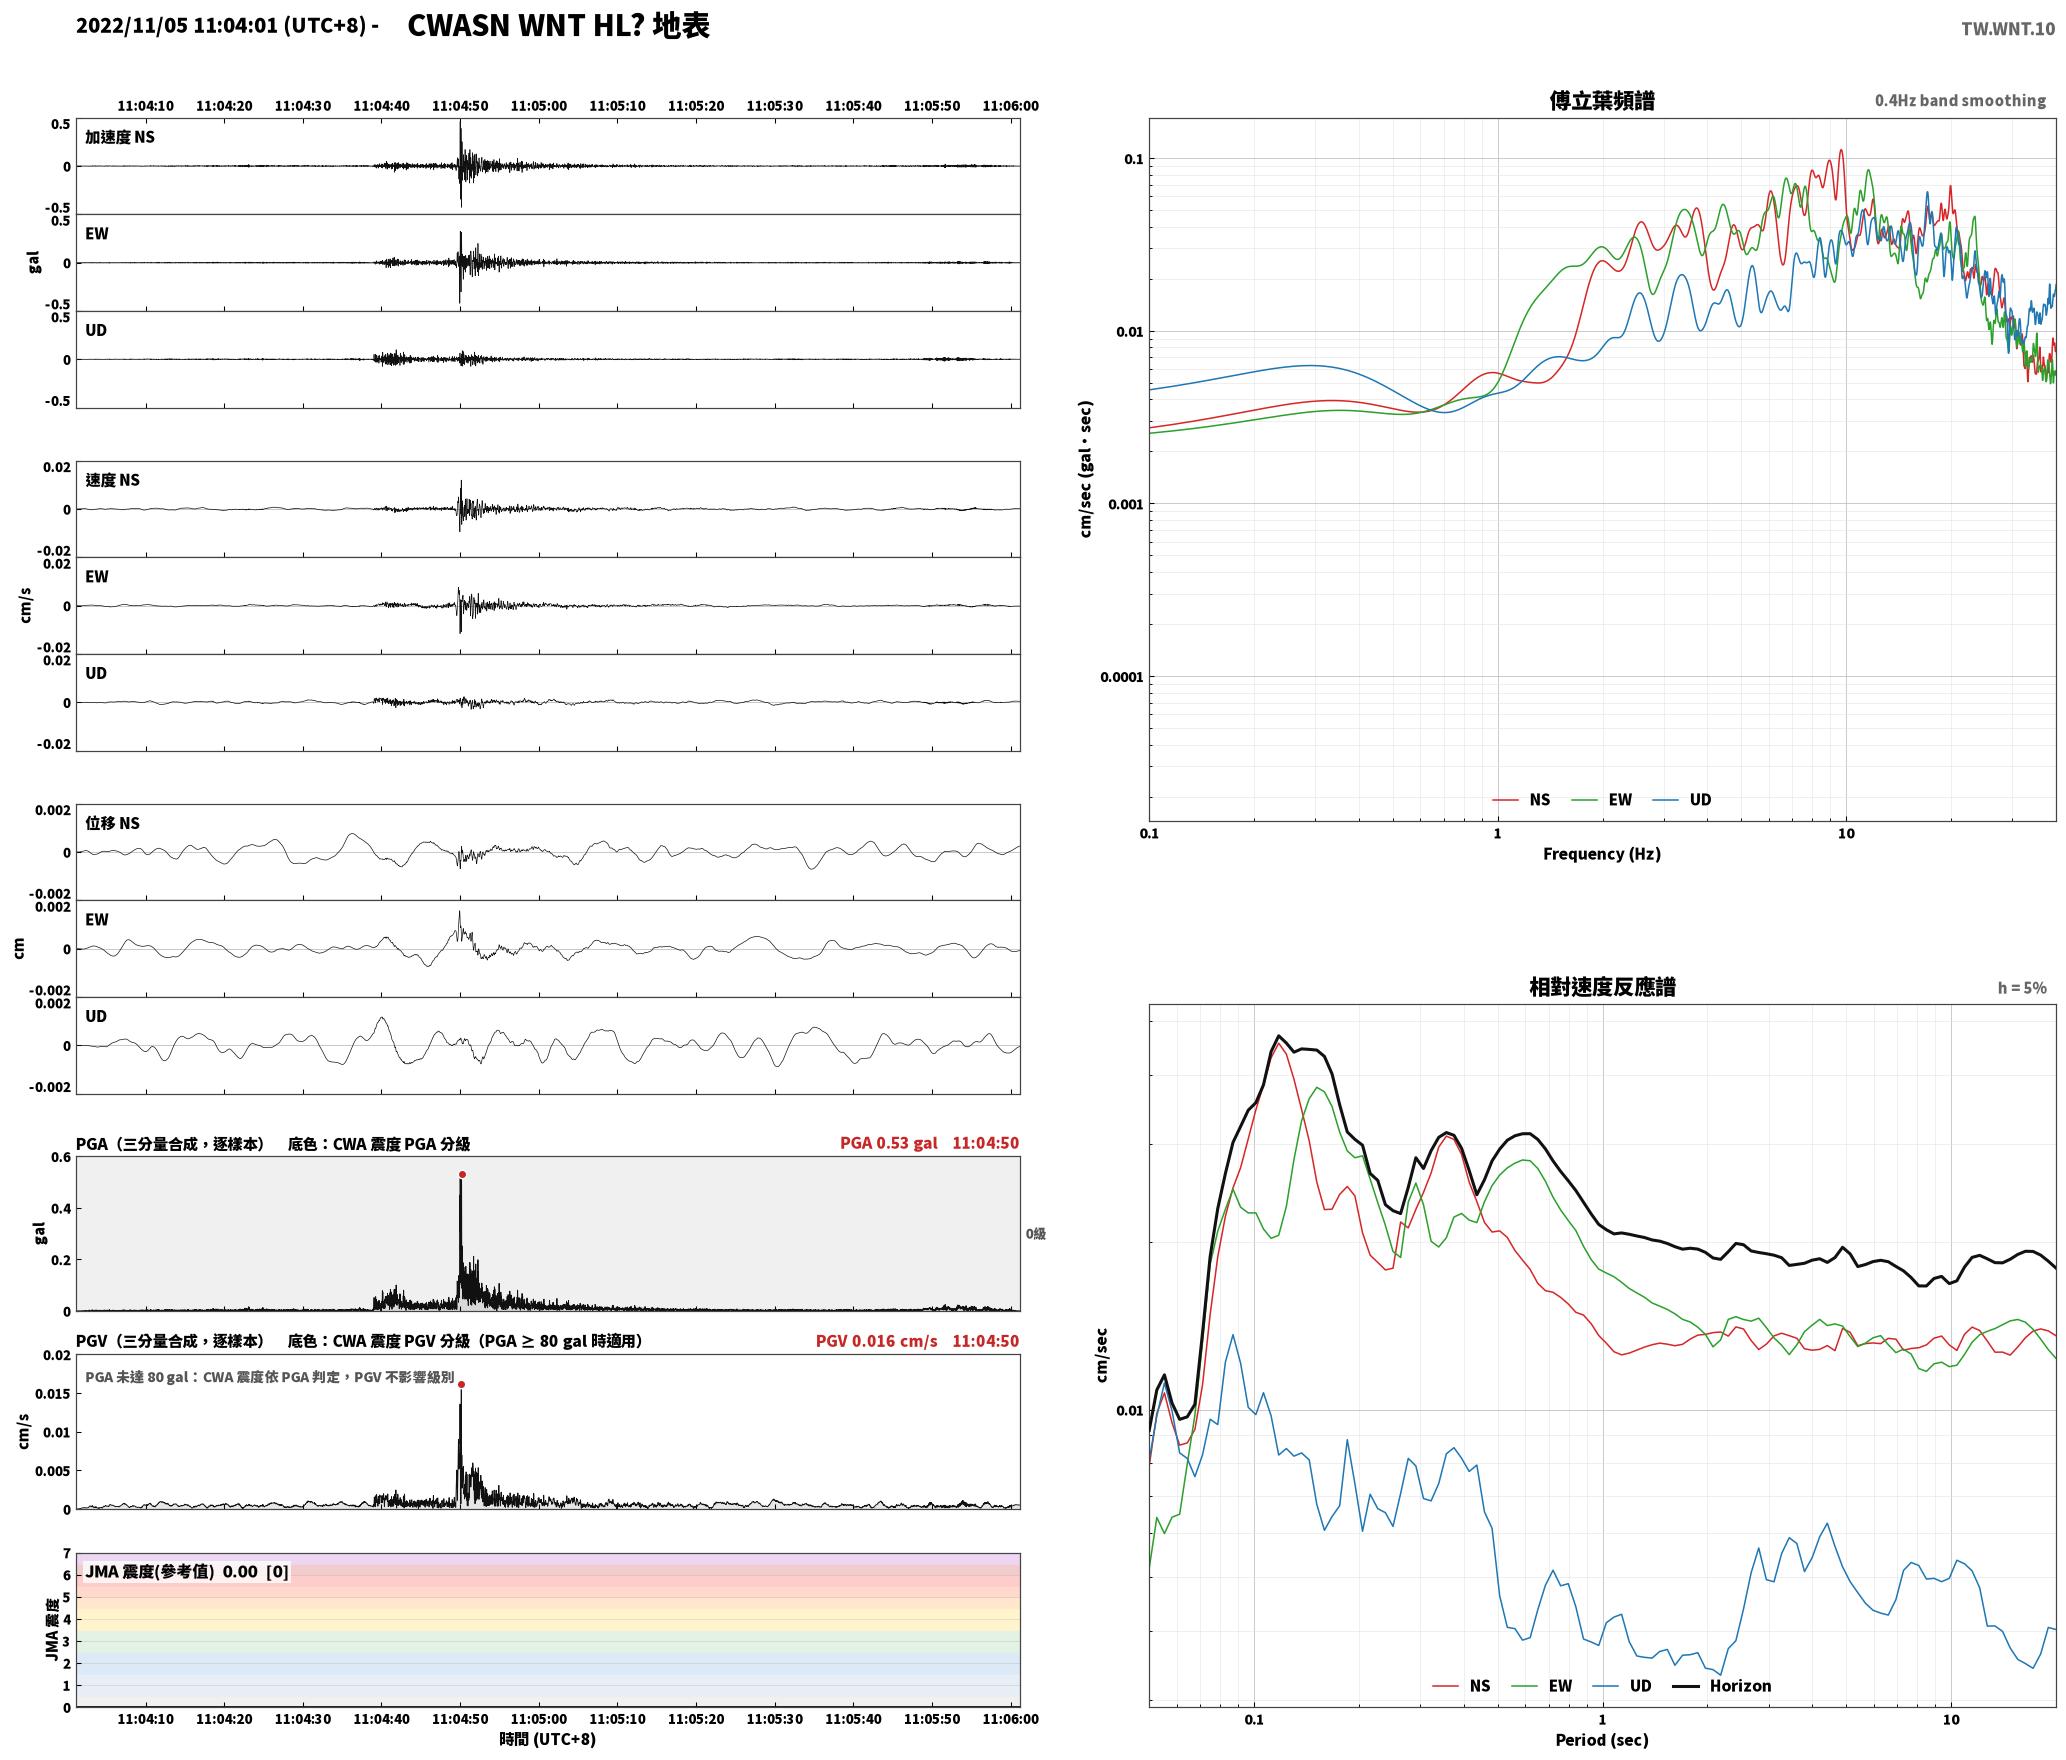The width and height of the screenshot is (2066, 1760).
Task: Click the PGV 0.016 cm/s readout text
Action: (877, 1341)
